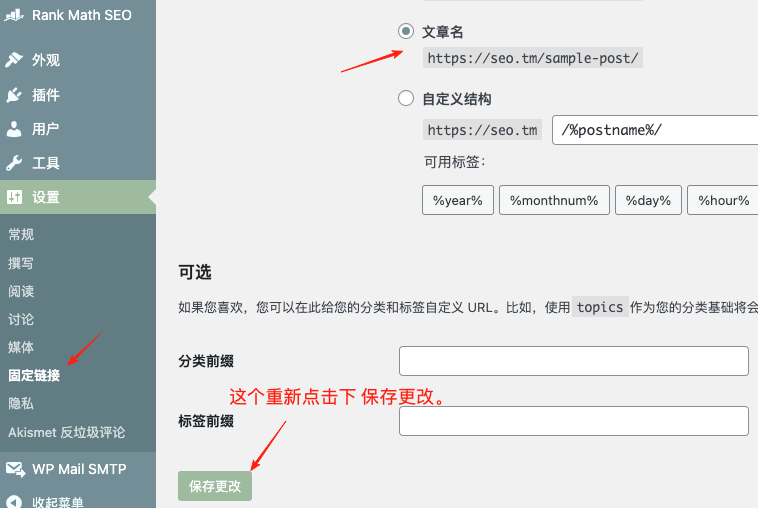Click the Appearance (外观) paintbrush icon
The image size is (758, 508).
coord(14,60)
